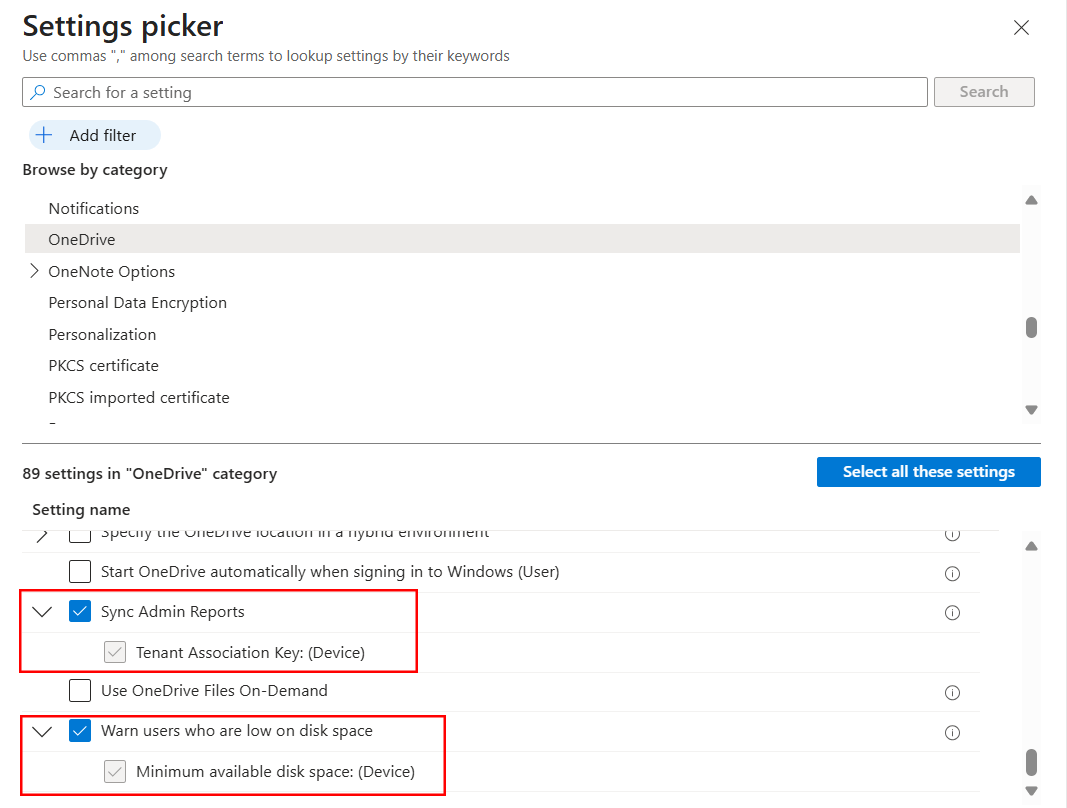This screenshot has width=1067, height=808.
Task: Click the Search for a setting field
Action: [474, 92]
